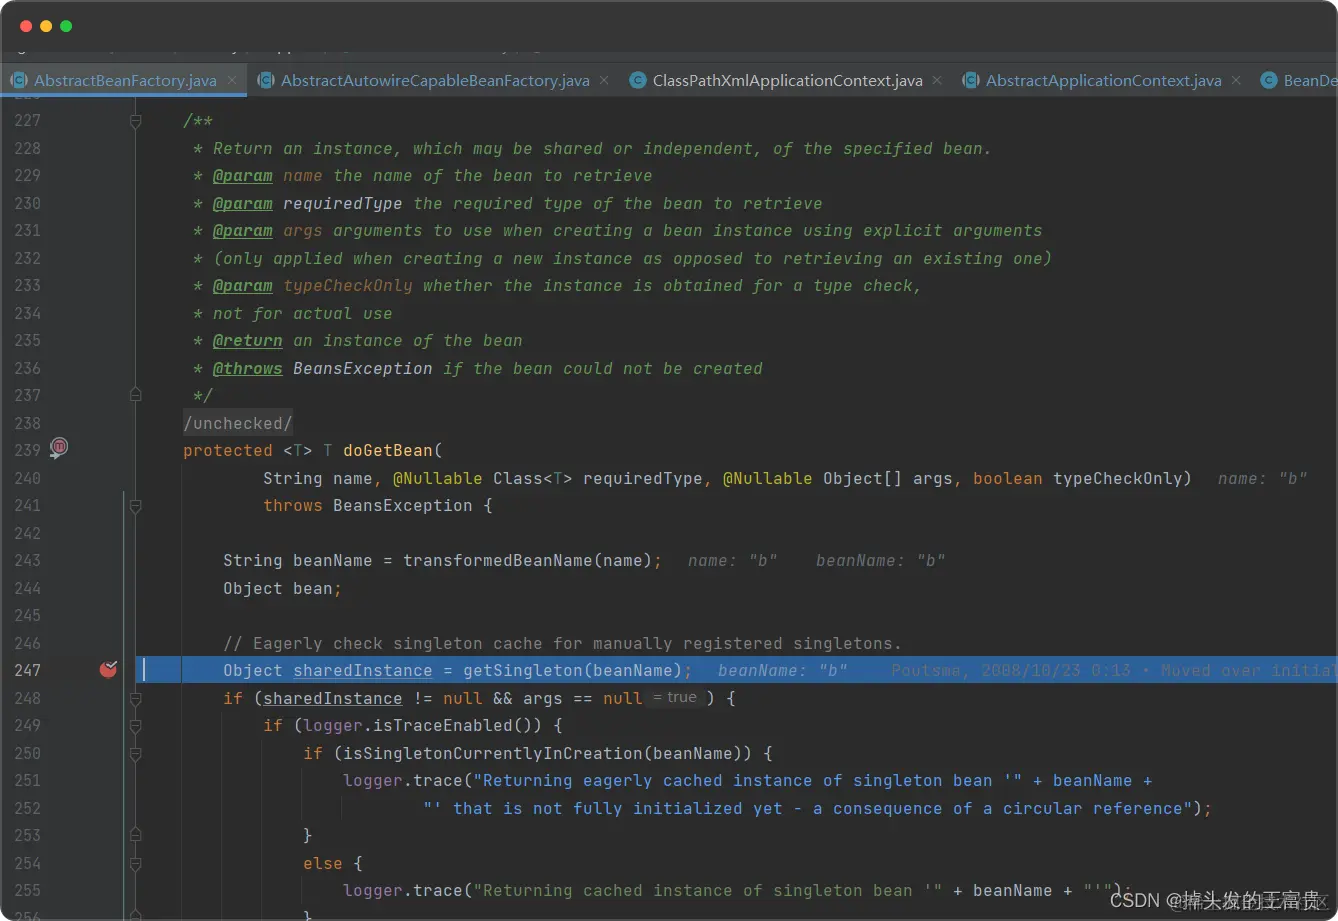Click the 'Eagerly check singleton cache' comment
Image resolution: width=1338 pixels, height=921 pixels.
562,644
